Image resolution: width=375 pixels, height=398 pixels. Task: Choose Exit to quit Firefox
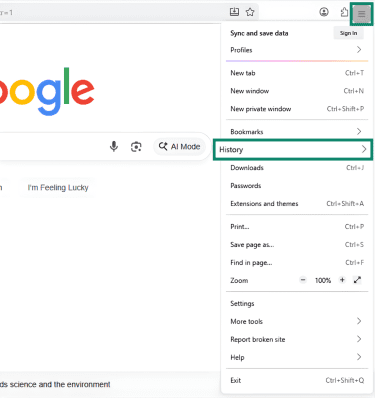click(297, 380)
